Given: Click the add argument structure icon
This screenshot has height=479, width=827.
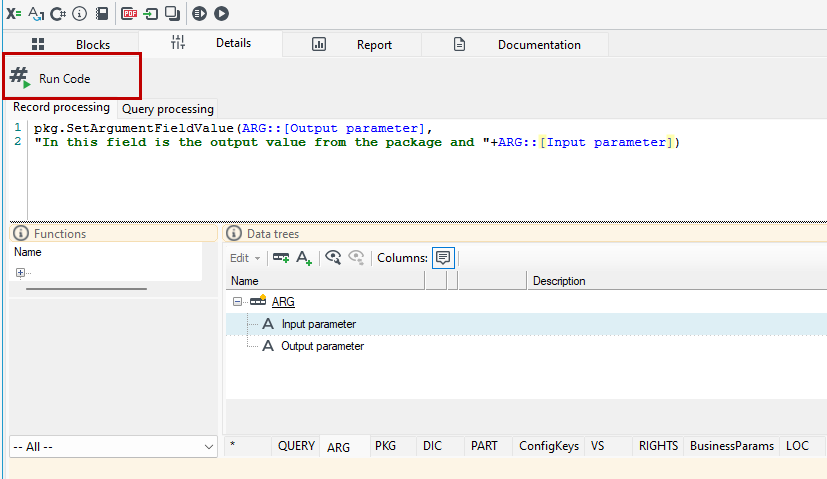Looking at the screenshot, I should coord(281,258).
